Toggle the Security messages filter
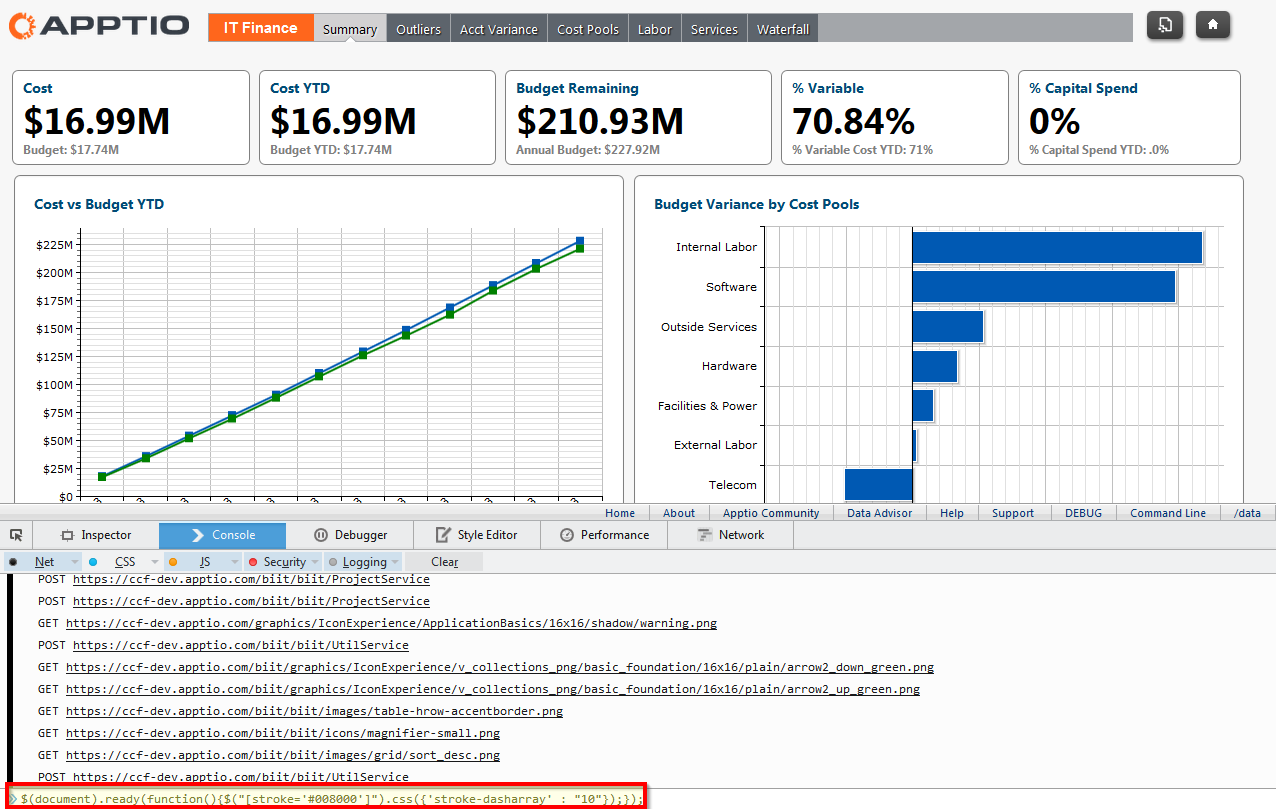The height and width of the screenshot is (809, 1276). 285,561
